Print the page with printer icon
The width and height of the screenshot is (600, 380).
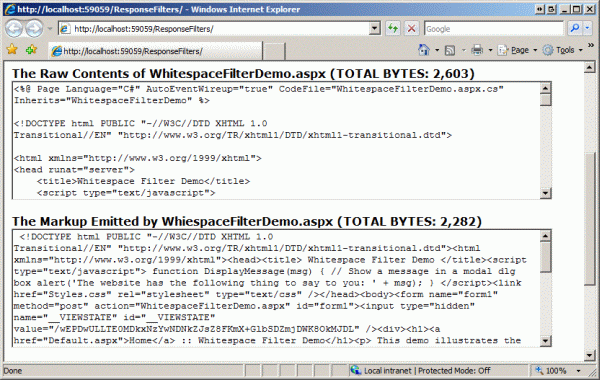pyautogui.click(x=477, y=50)
